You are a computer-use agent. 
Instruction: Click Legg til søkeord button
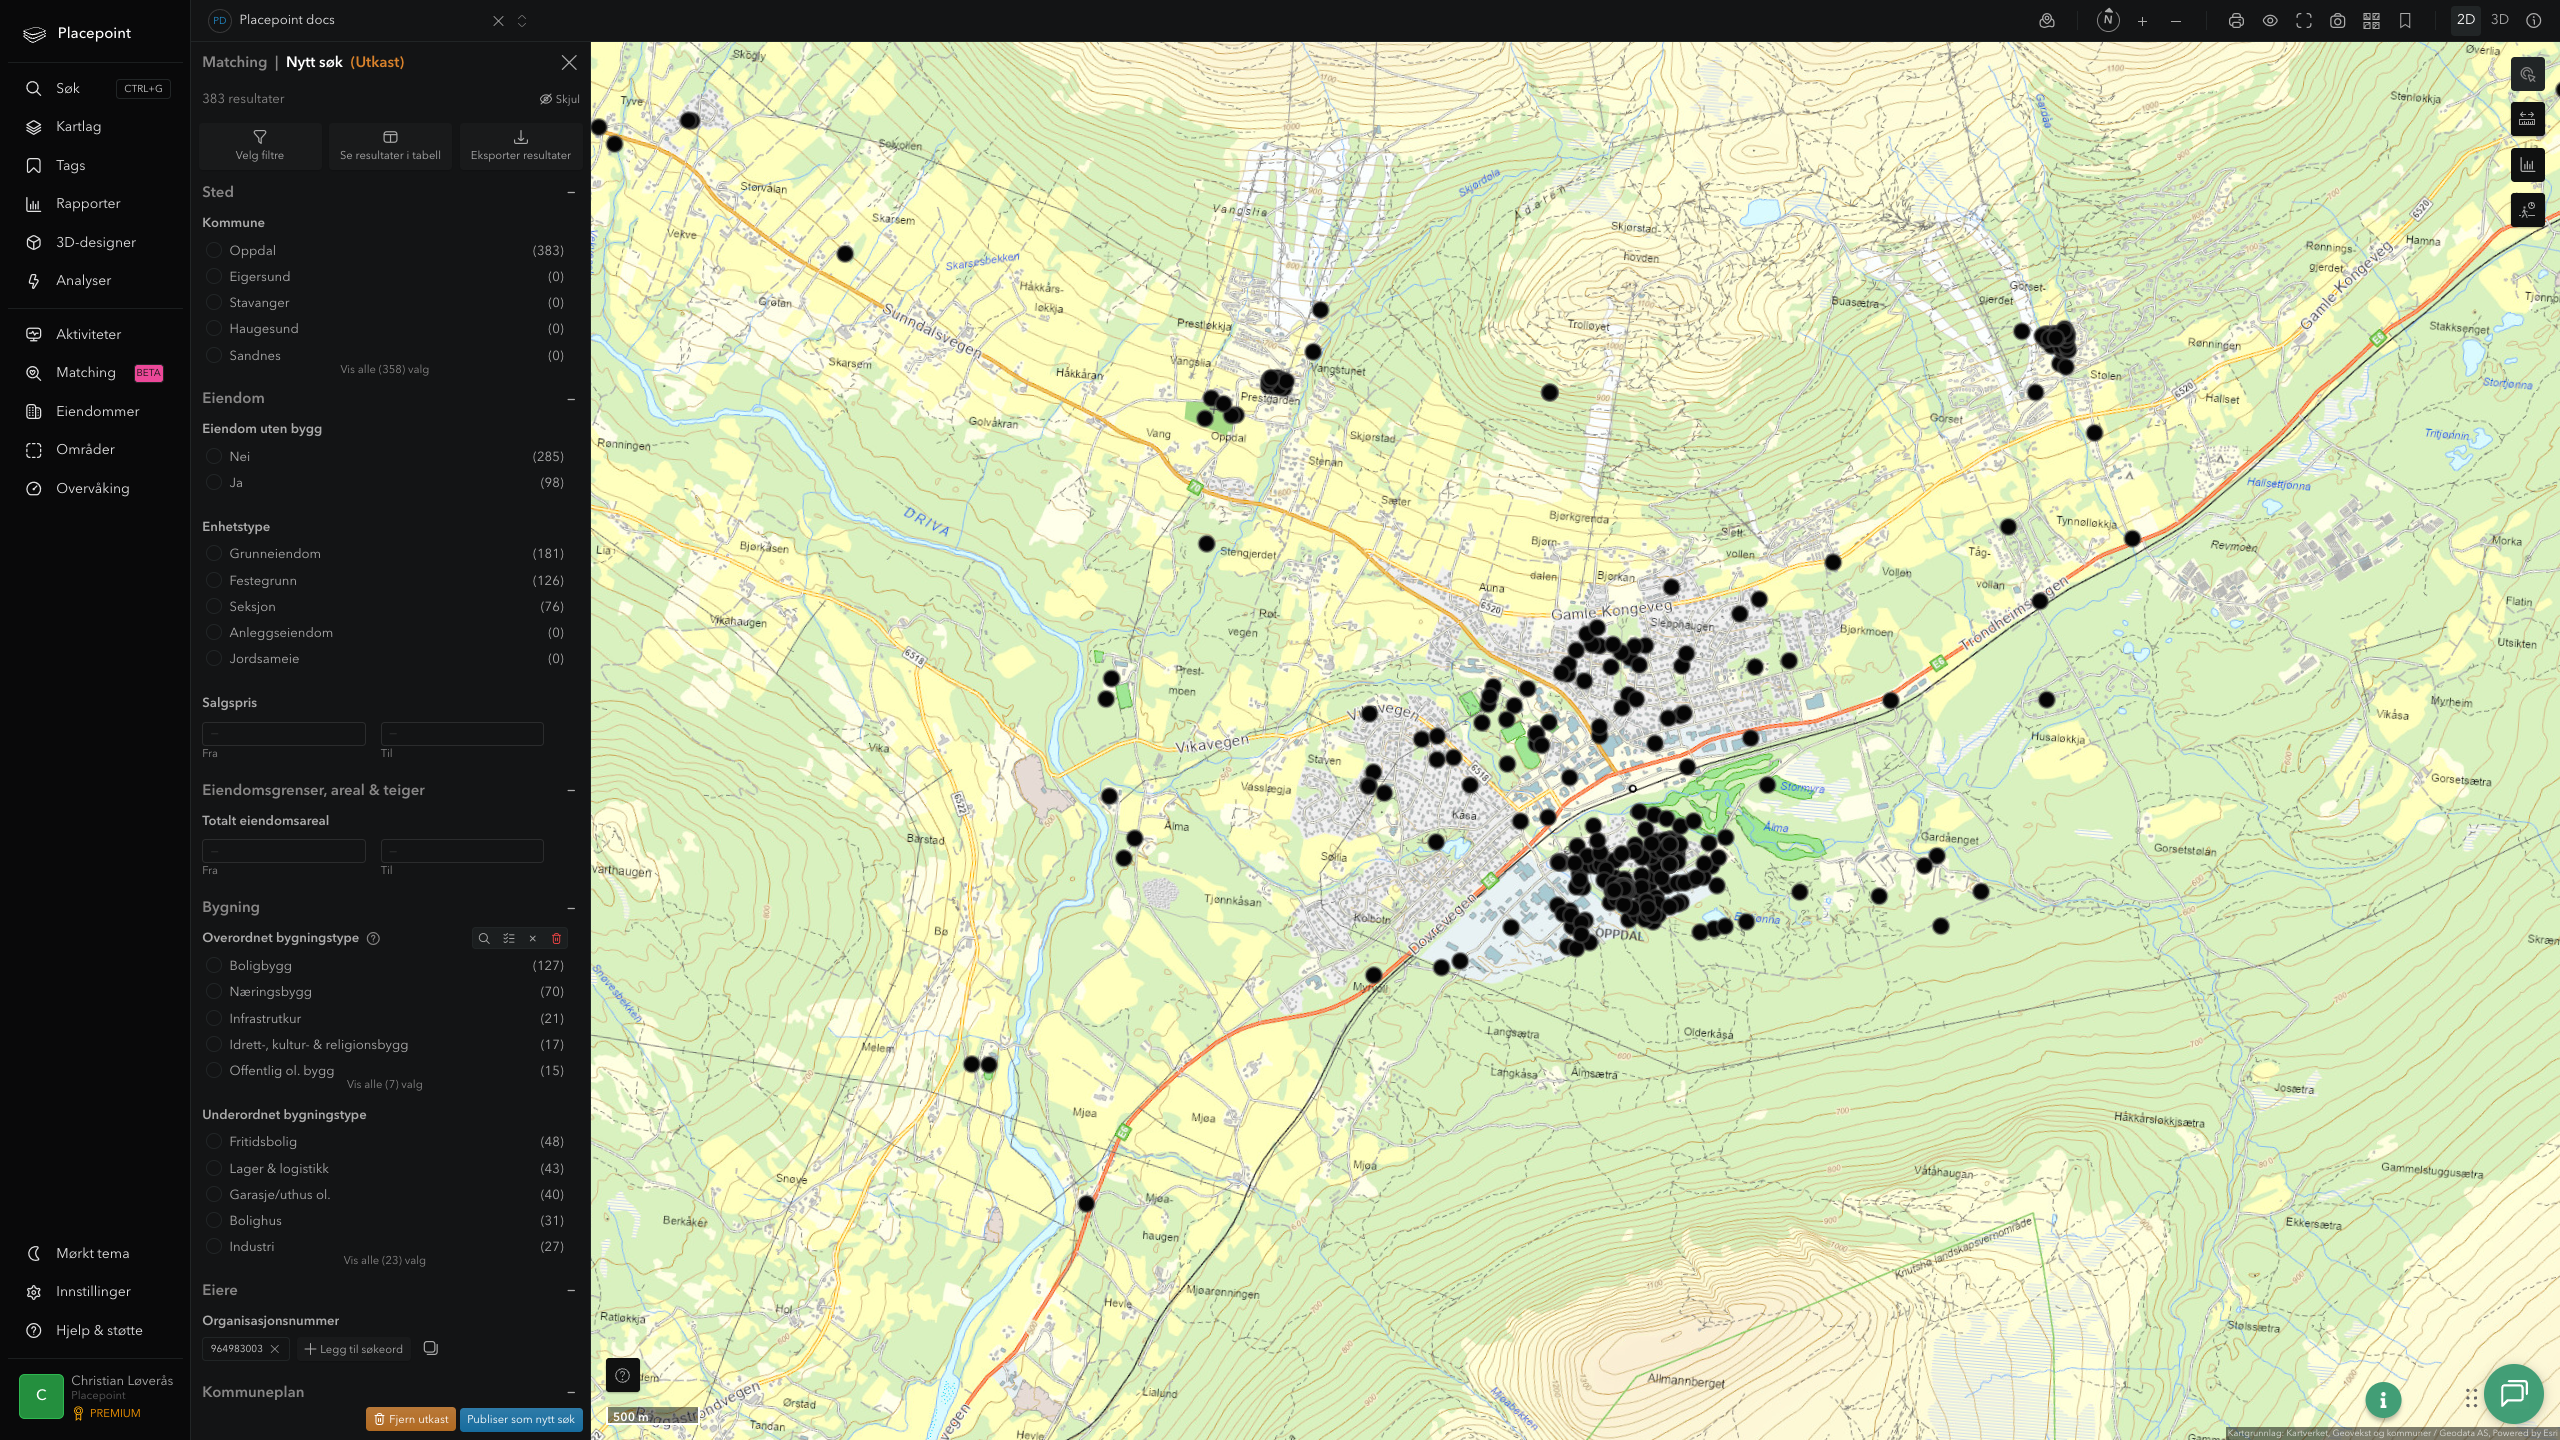coord(354,1349)
